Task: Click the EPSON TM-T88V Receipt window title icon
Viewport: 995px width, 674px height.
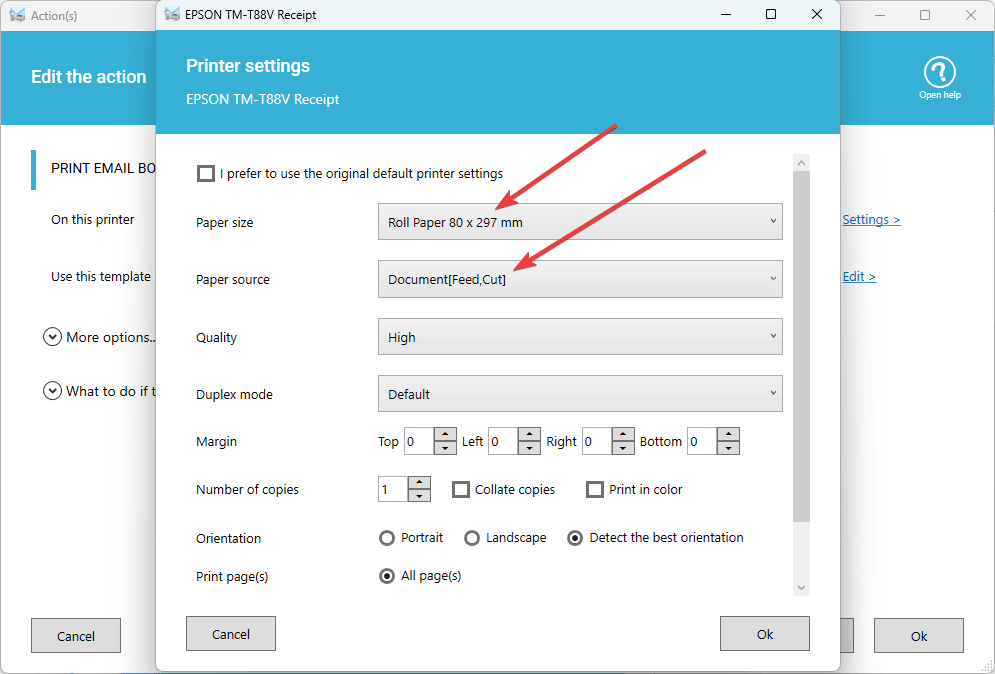Action: click(172, 15)
